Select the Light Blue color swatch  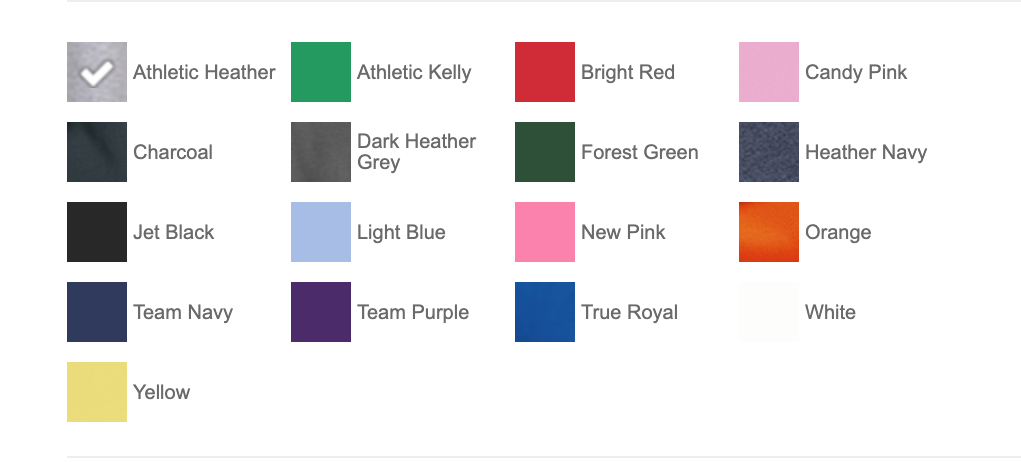[x=321, y=232]
